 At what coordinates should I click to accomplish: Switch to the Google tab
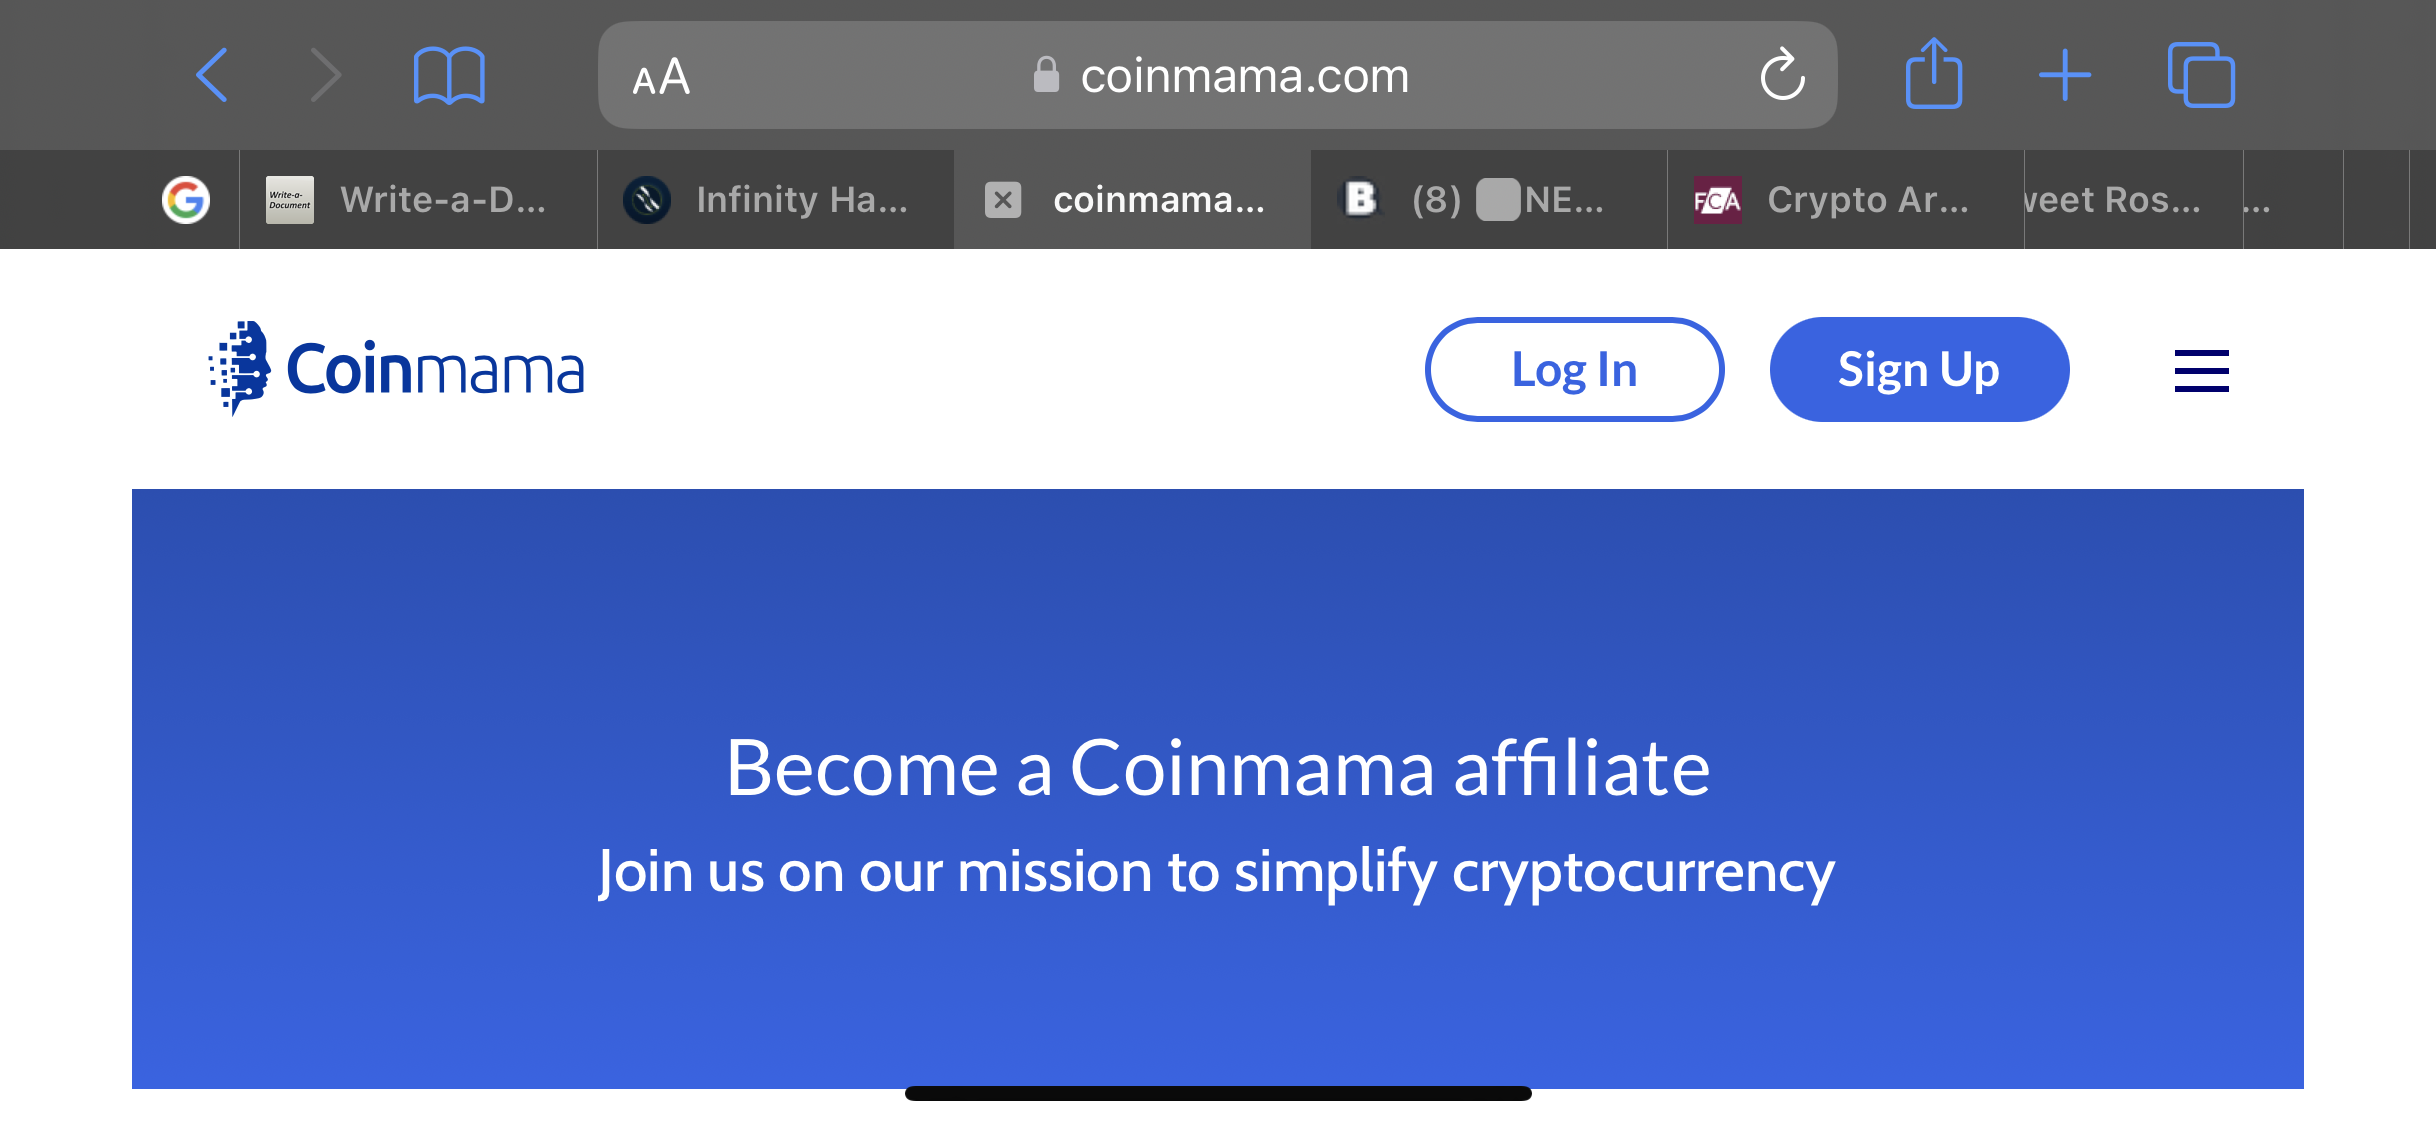(x=186, y=200)
